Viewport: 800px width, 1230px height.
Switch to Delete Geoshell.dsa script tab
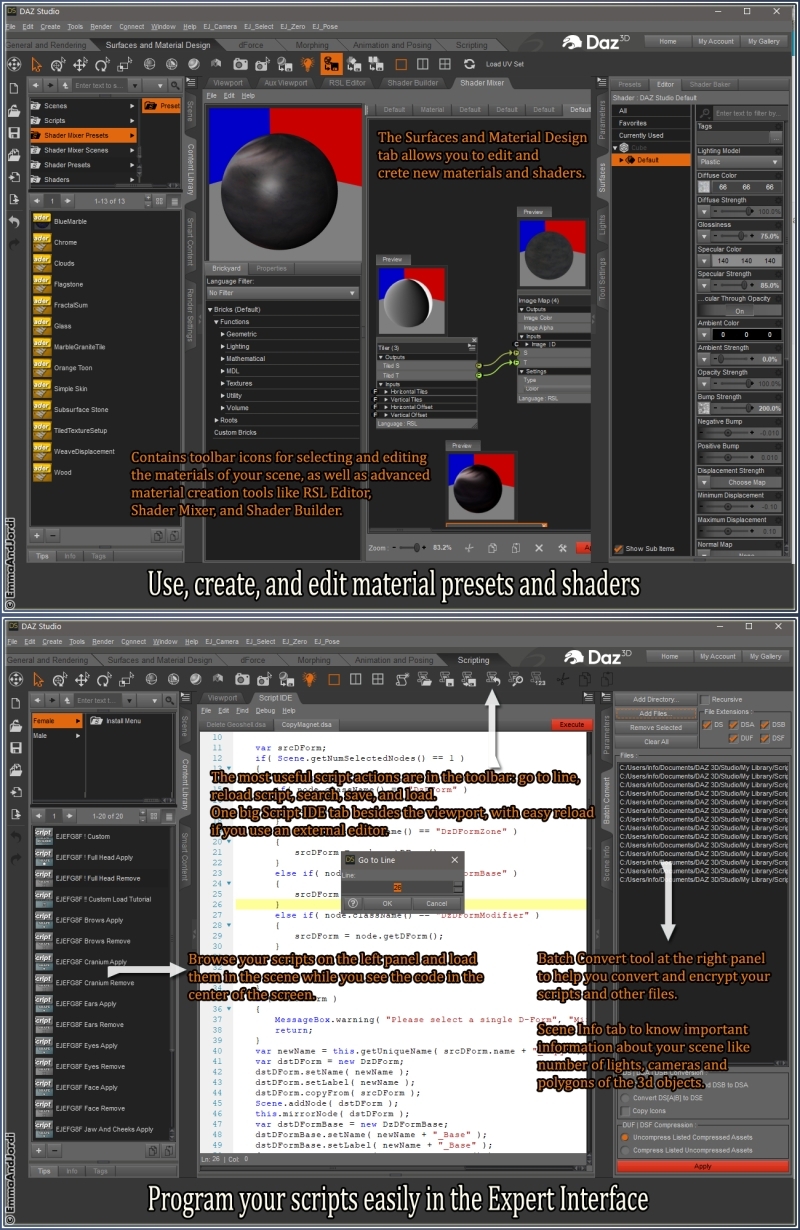click(236, 724)
